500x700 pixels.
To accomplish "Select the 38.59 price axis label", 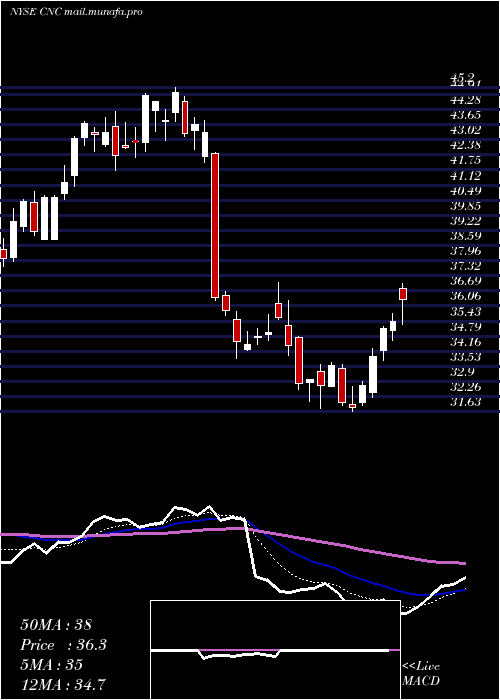I will click(x=465, y=237).
